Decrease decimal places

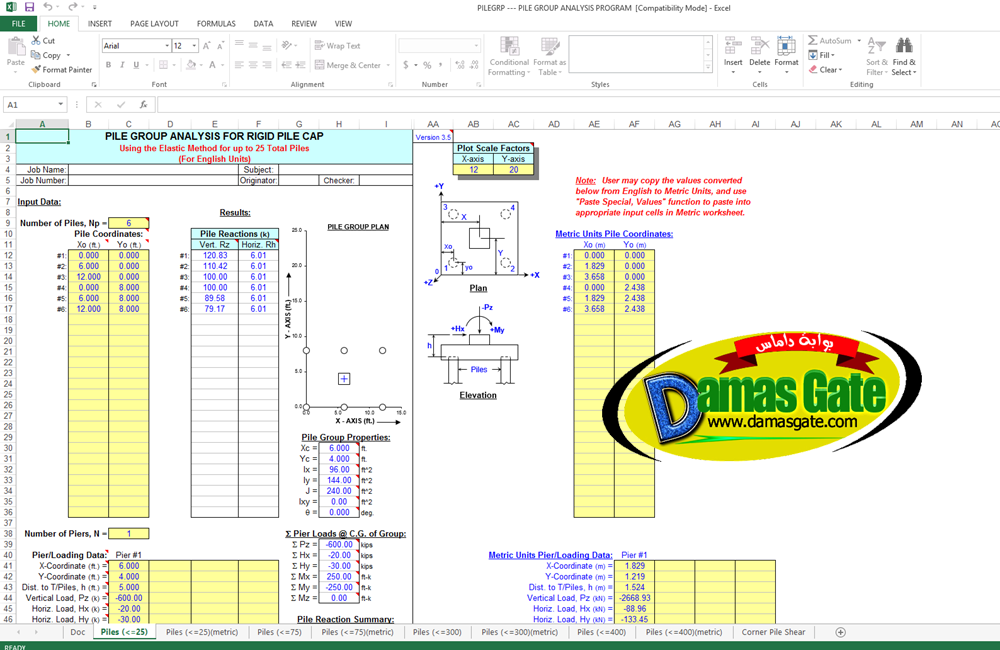click(474, 65)
